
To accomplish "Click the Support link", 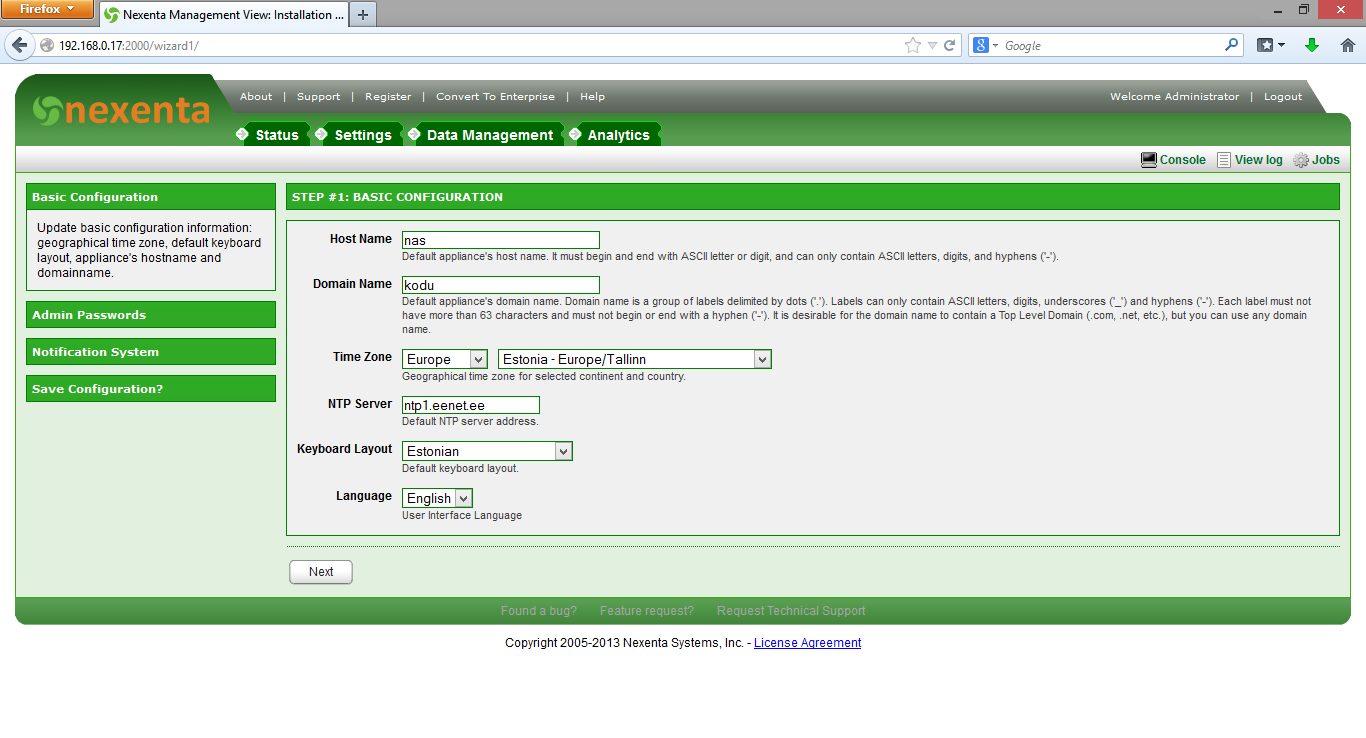I will [319, 97].
